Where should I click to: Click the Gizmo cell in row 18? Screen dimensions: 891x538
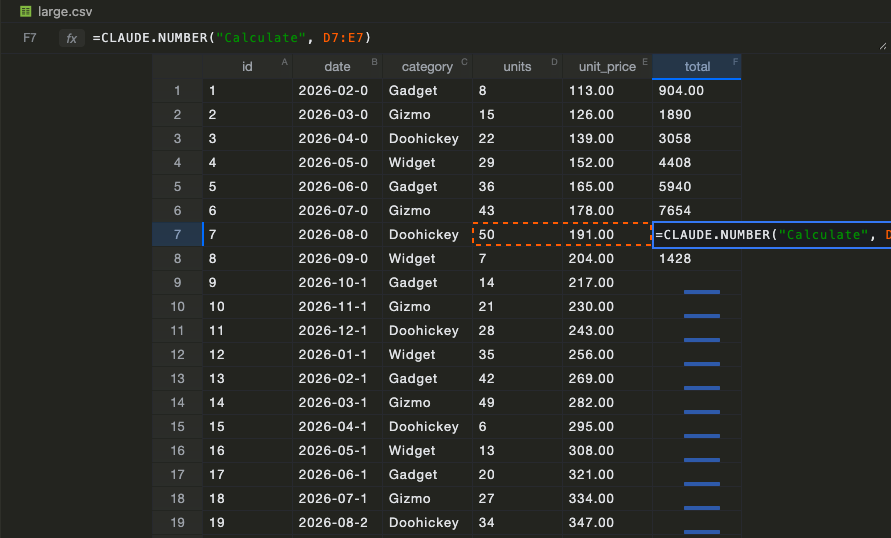pos(427,499)
